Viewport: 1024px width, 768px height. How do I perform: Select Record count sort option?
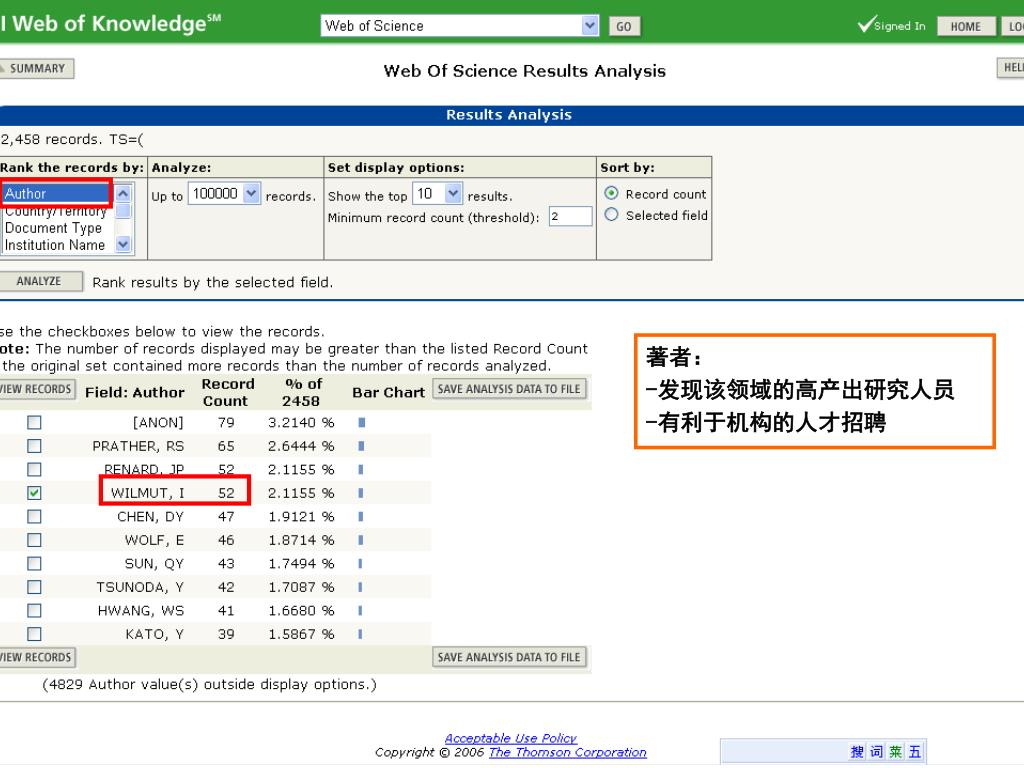coord(611,193)
